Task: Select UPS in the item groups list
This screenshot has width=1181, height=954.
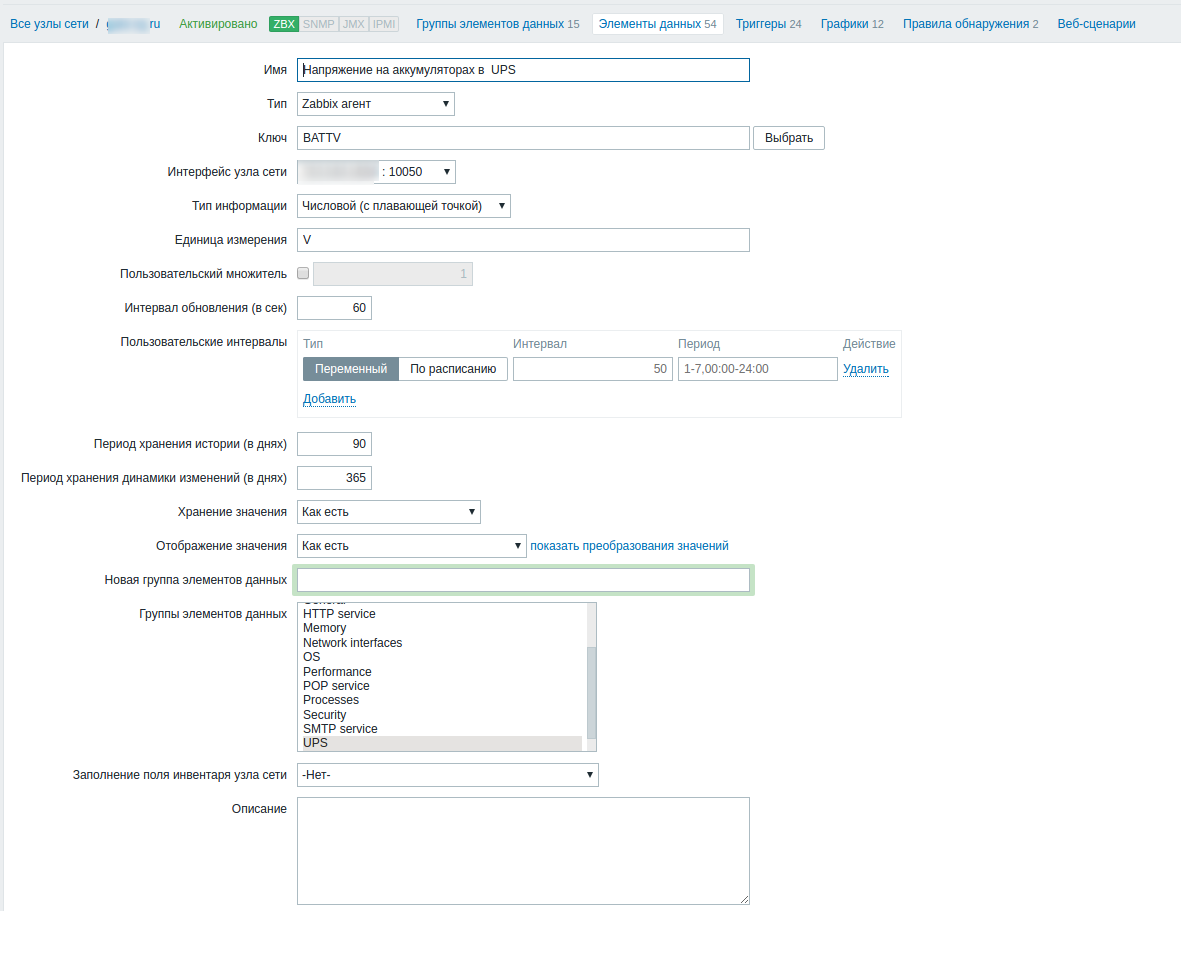Action: coord(316,743)
